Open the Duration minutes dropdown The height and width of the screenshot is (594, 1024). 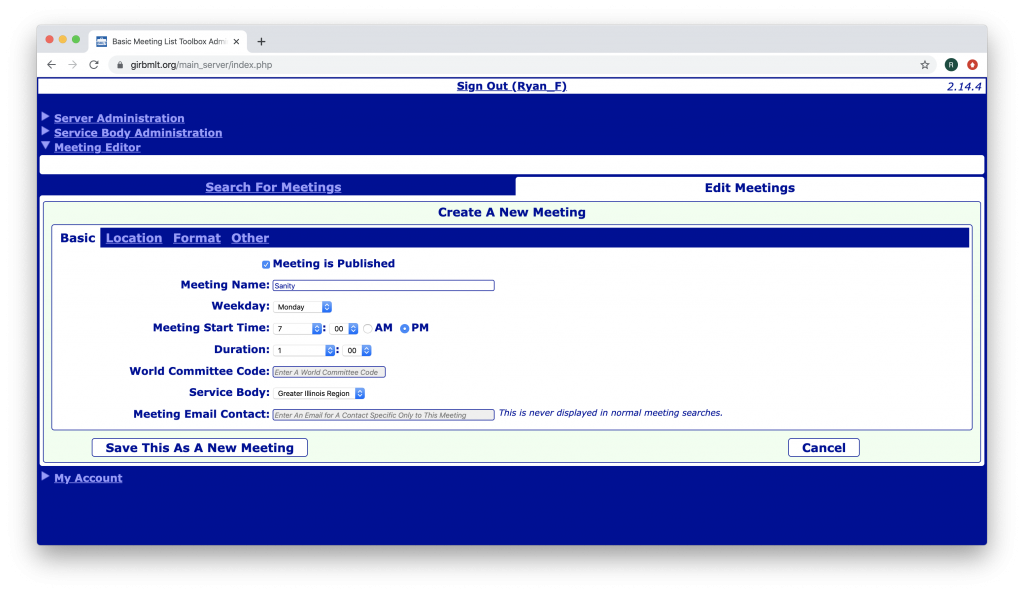point(357,351)
